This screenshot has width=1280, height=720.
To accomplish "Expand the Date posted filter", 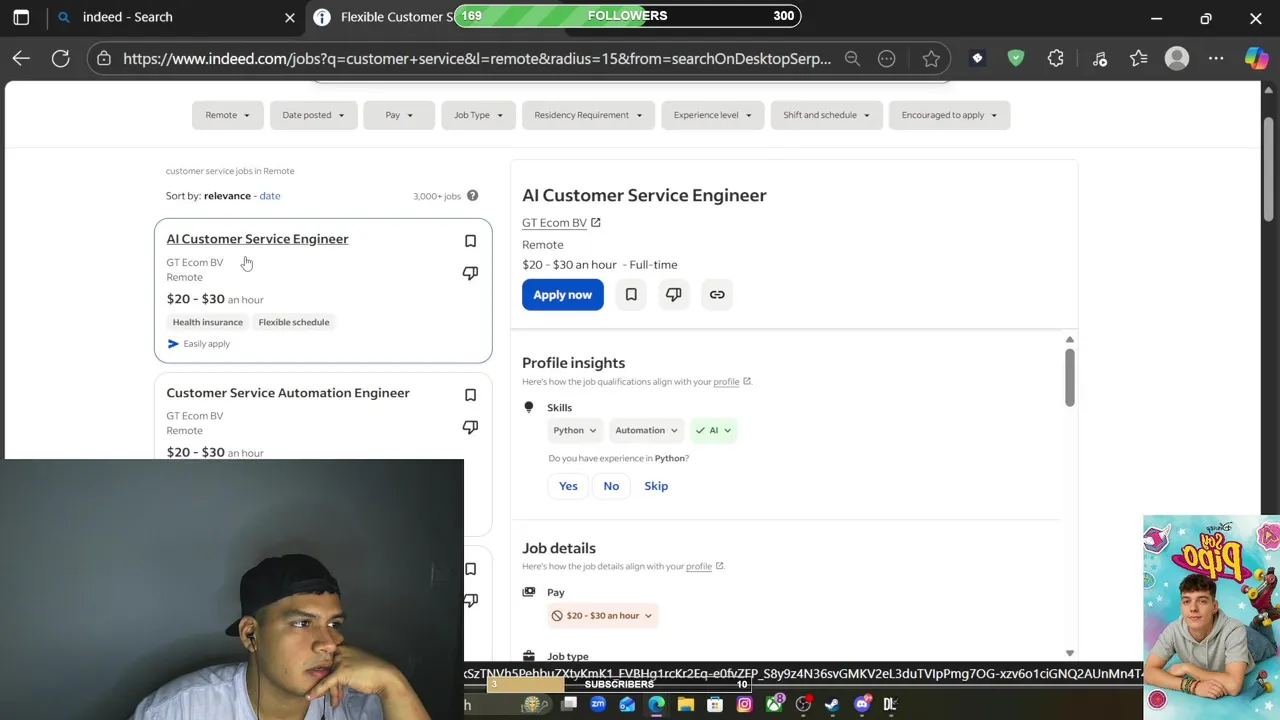I will click(x=313, y=115).
